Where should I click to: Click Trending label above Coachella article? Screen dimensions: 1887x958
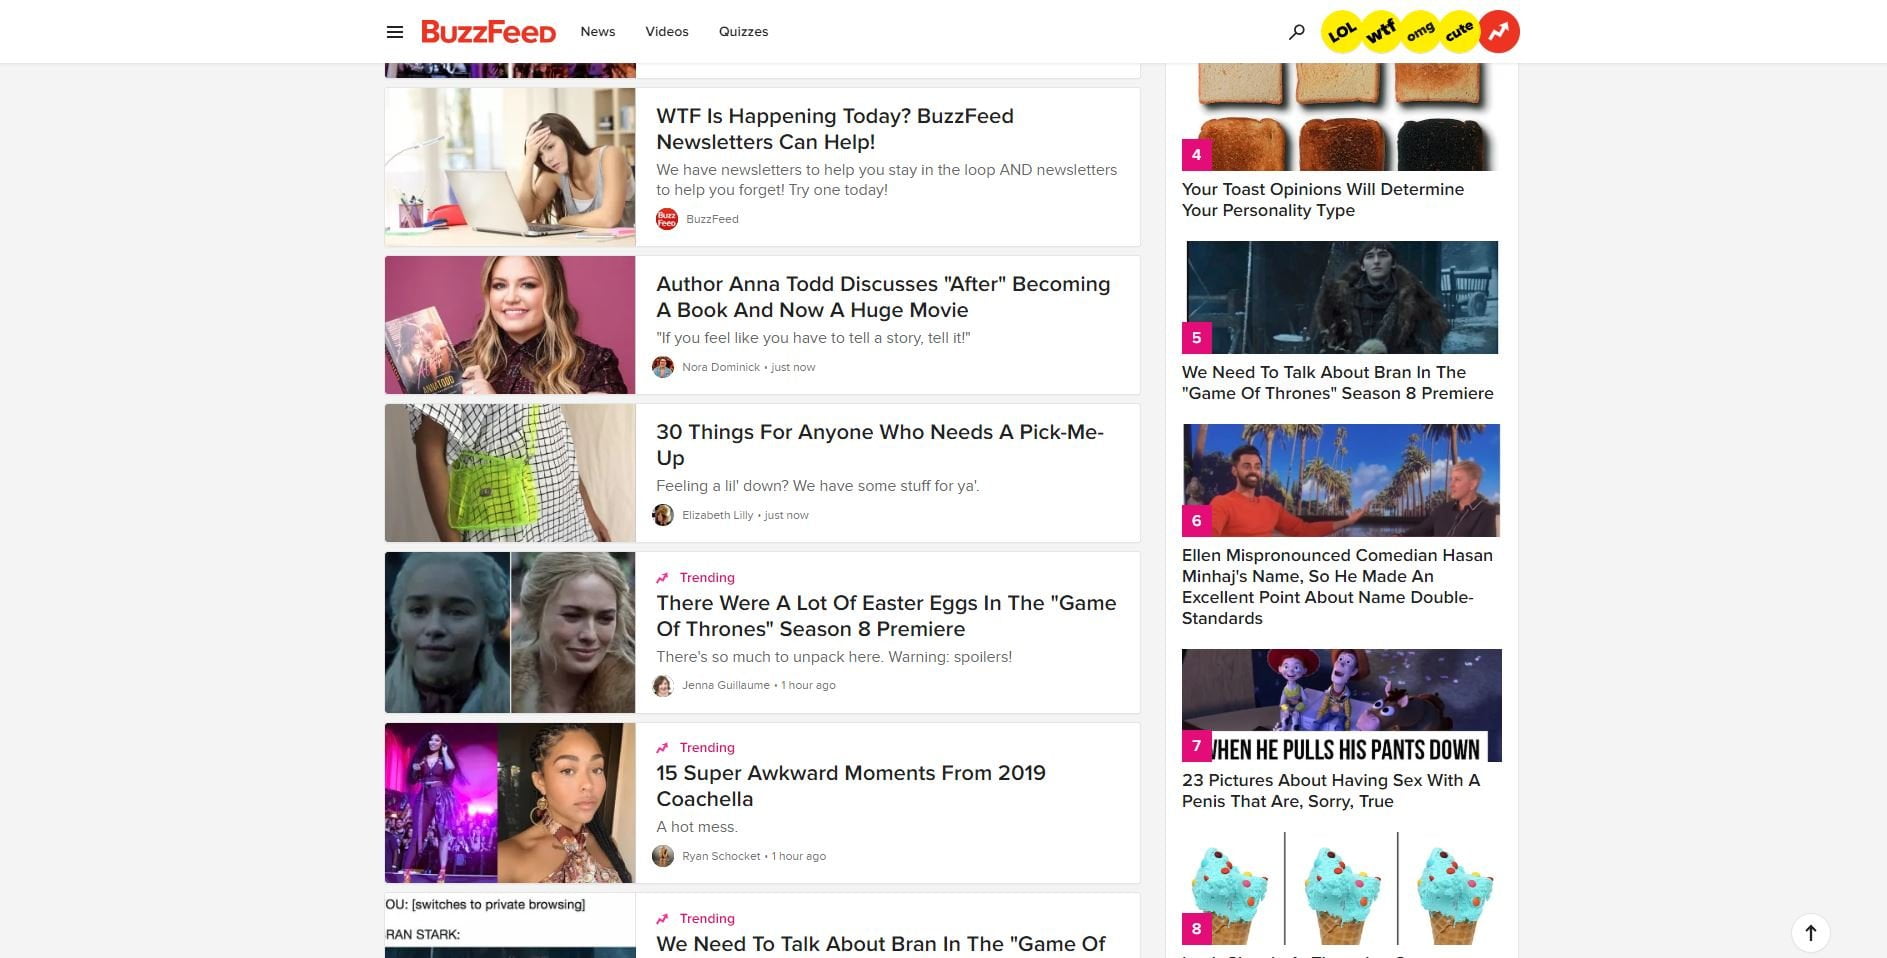click(x=707, y=748)
